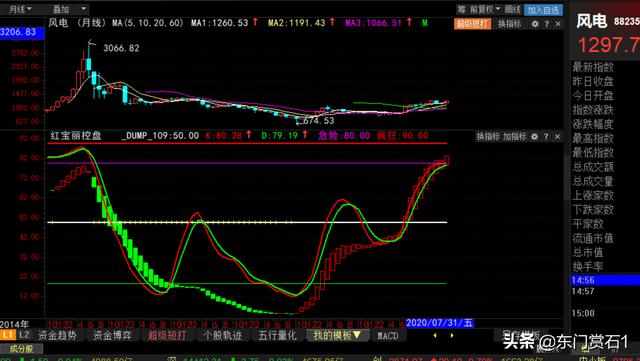The height and width of the screenshot is (361, 640).
Task: Toggle the 常 normal mode button
Action: pyautogui.click(x=461, y=9)
